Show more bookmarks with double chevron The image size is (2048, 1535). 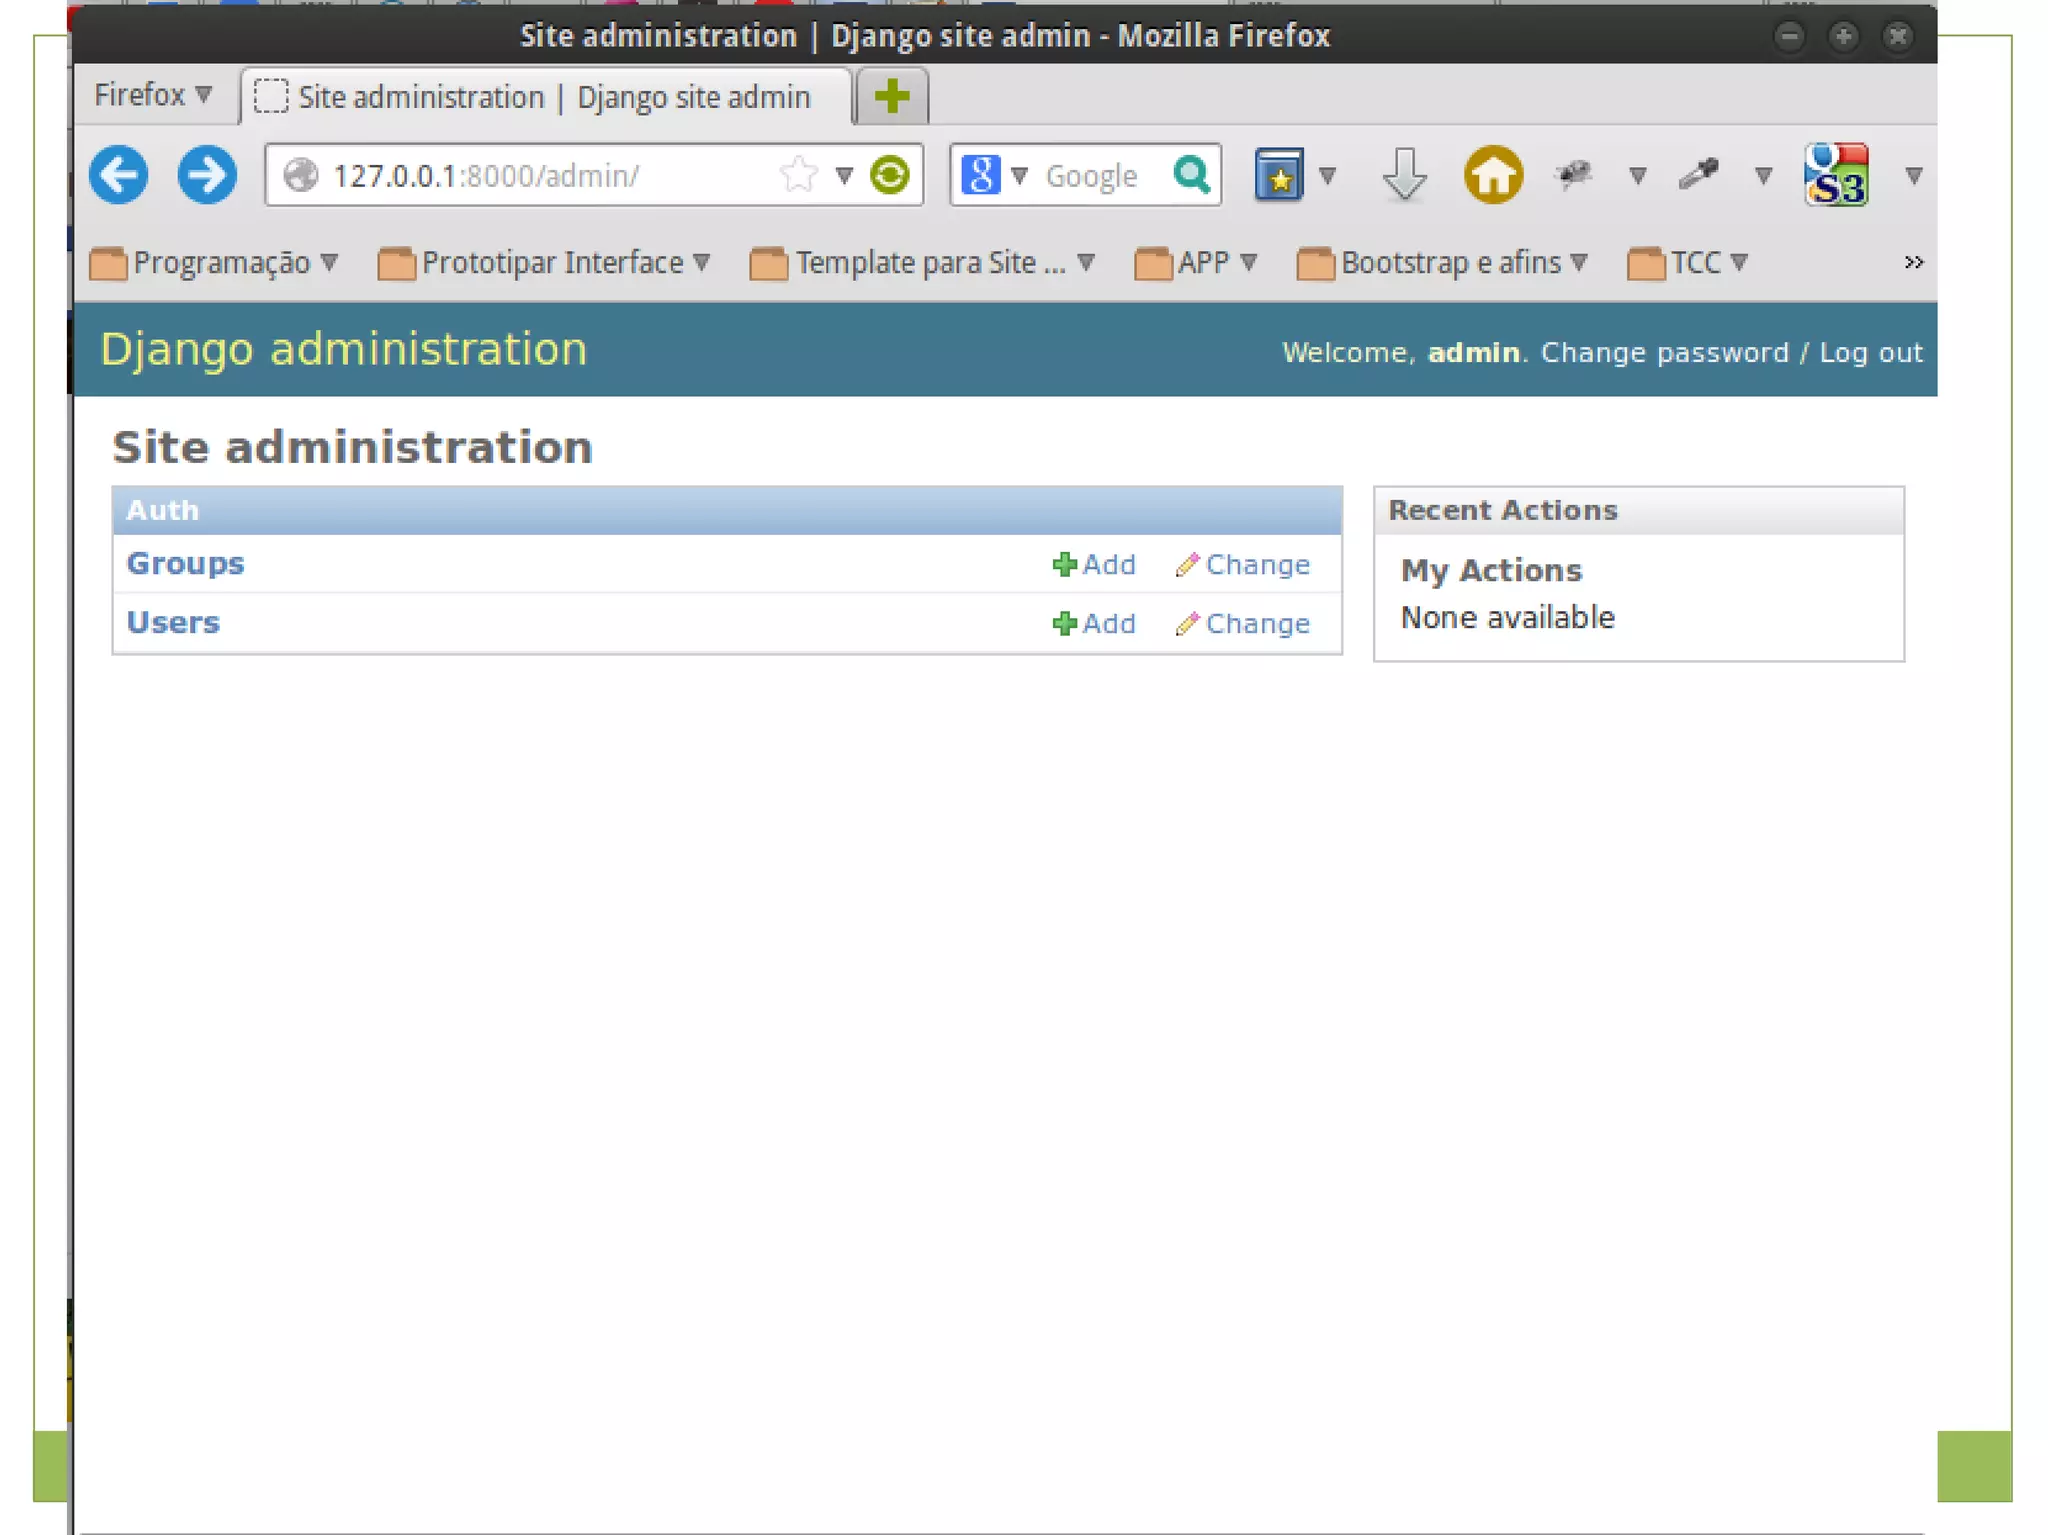[1912, 263]
